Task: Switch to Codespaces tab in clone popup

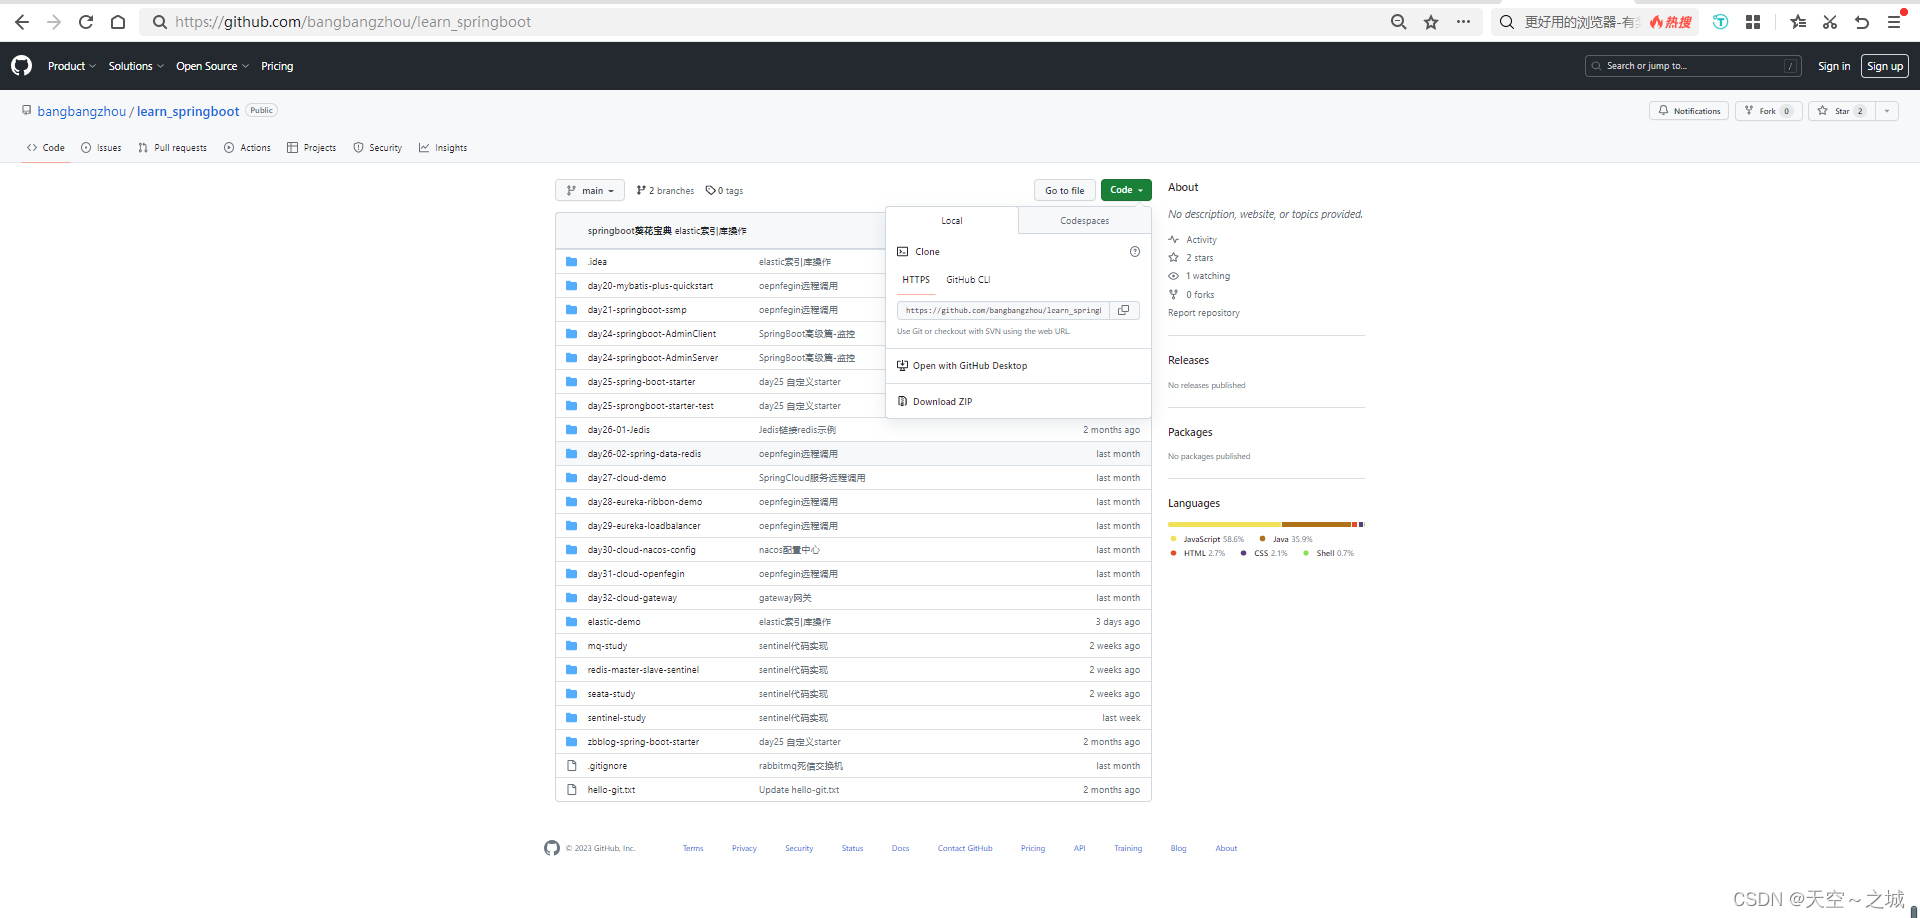Action: [x=1085, y=221]
